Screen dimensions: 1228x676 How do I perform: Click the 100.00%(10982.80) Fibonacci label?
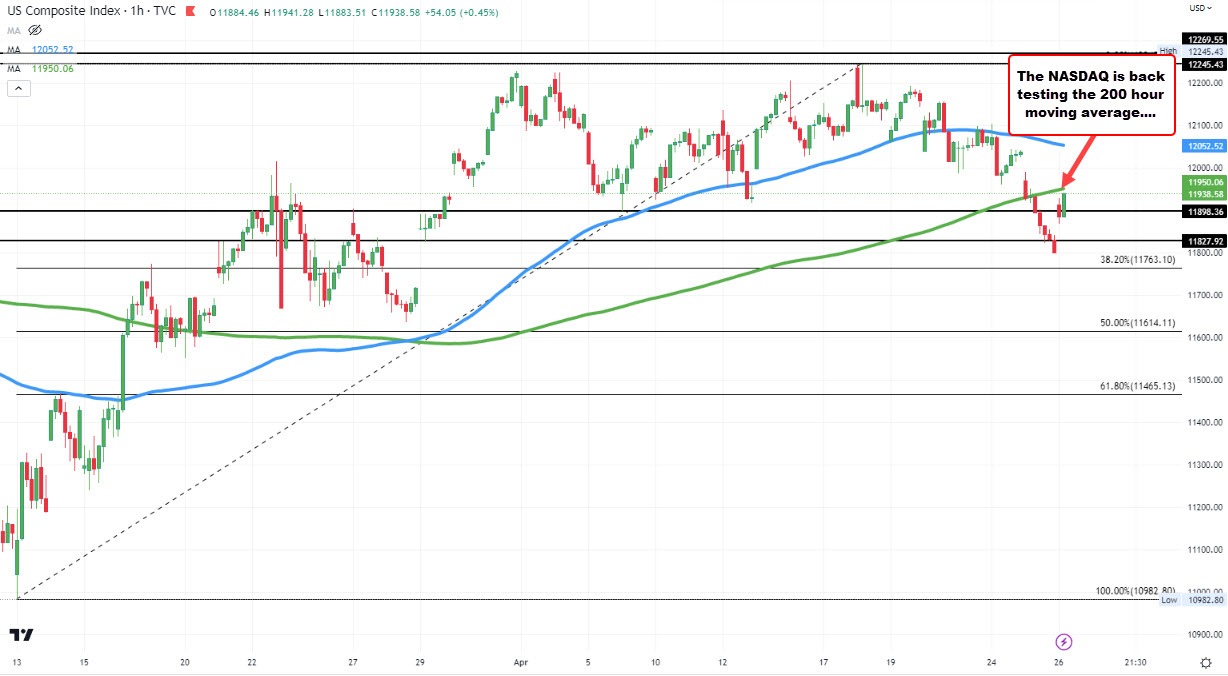click(x=1135, y=591)
